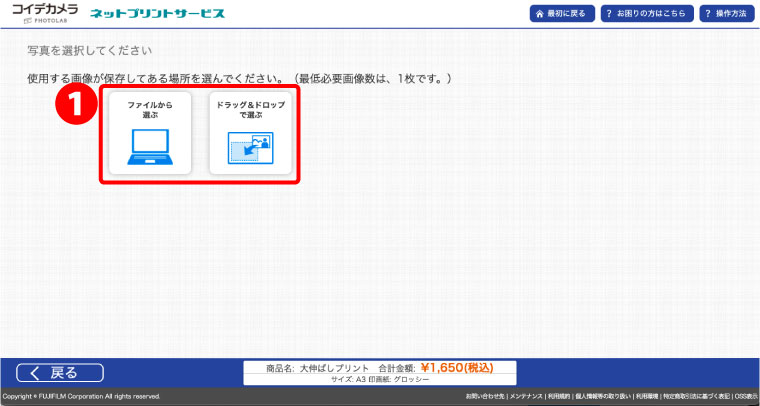Open the 利用環境 footer link
Screen dimensions: 760x406
point(647,397)
